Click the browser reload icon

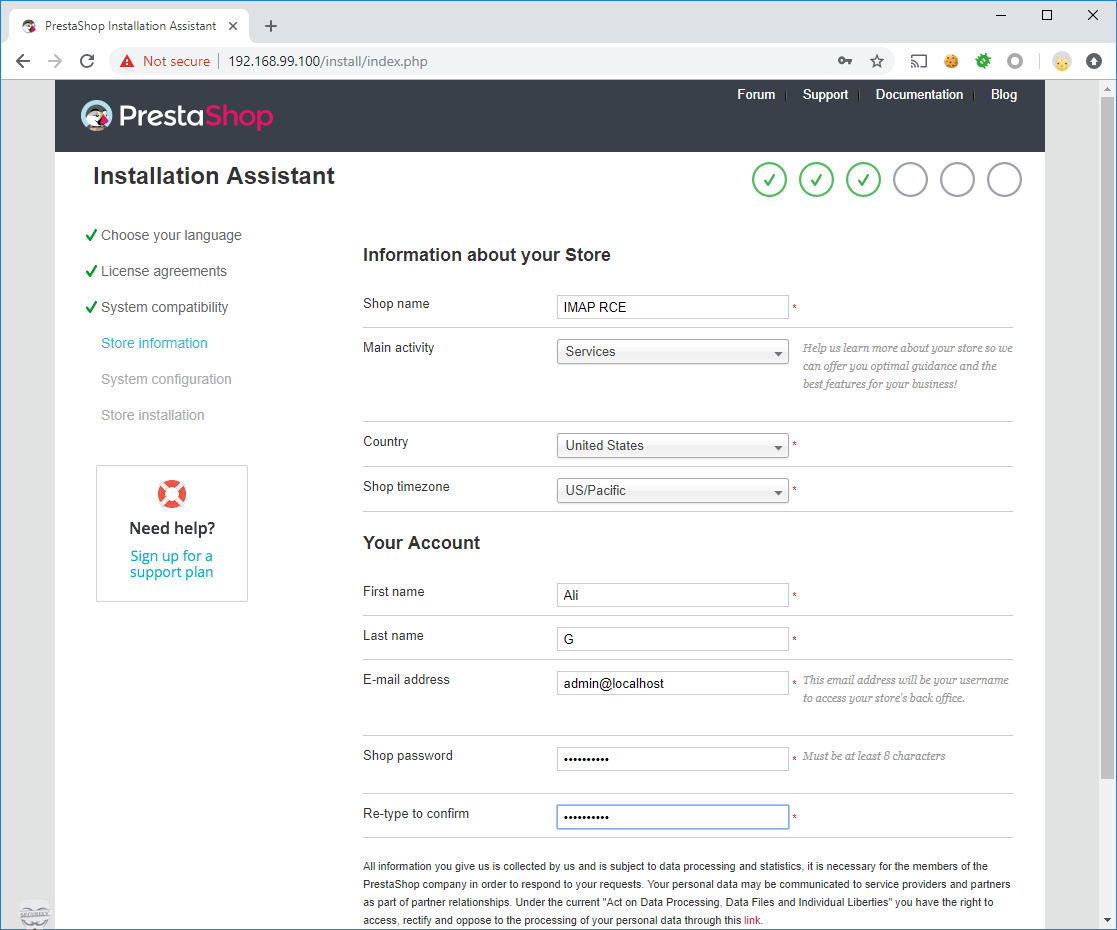(x=87, y=61)
